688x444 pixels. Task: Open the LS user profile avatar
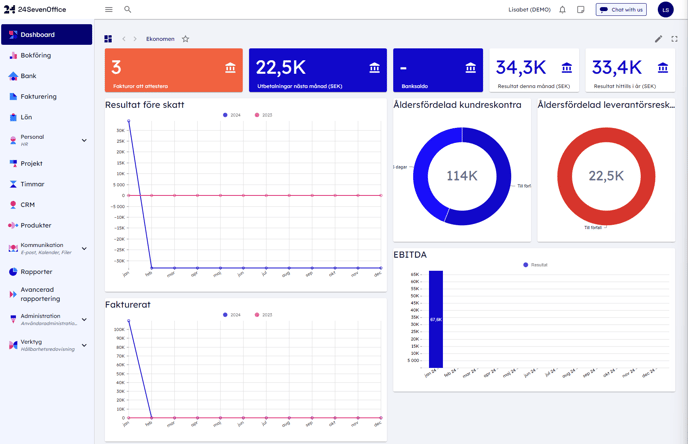click(x=666, y=10)
